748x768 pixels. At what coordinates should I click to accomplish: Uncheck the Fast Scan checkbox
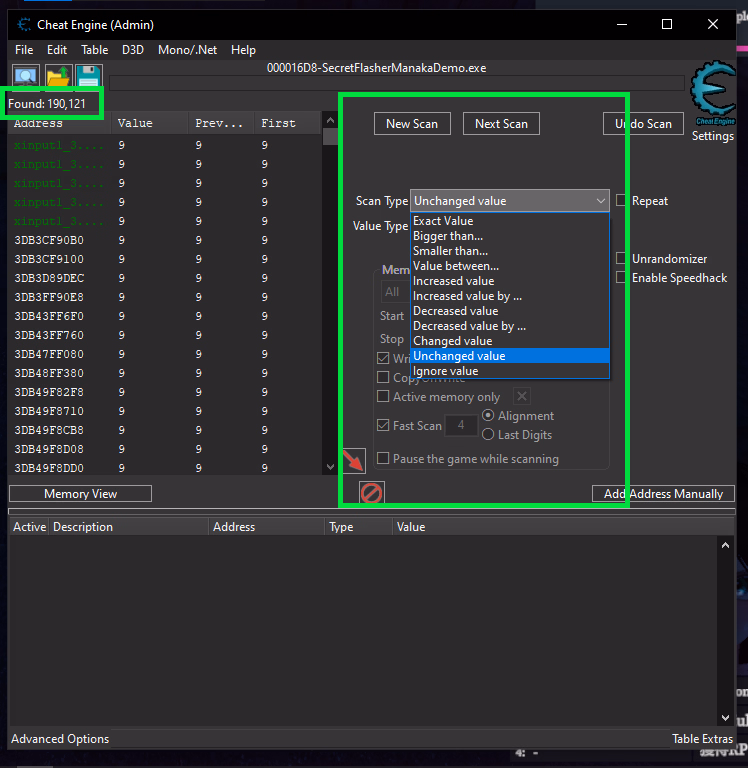click(x=383, y=425)
